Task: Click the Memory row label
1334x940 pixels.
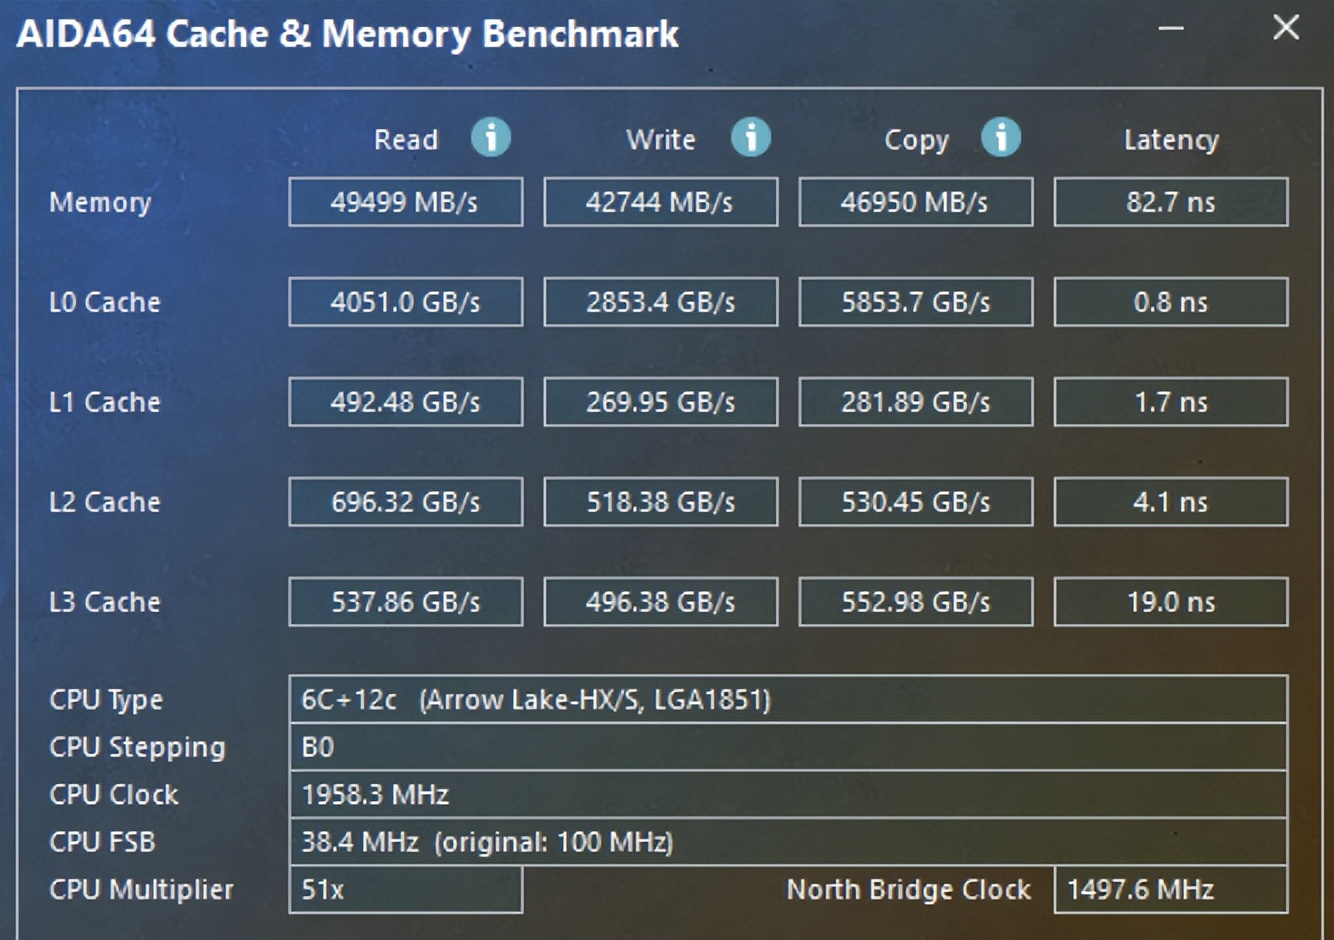Action: point(100,203)
